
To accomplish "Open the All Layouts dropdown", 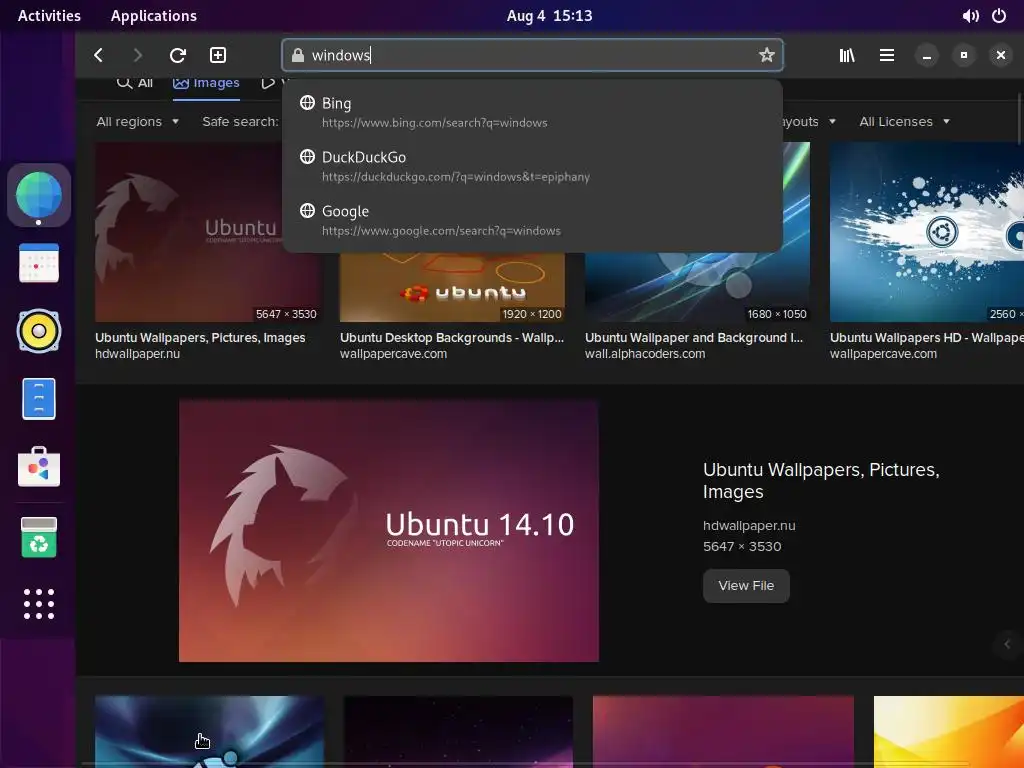I will click(x=808, y=121).
